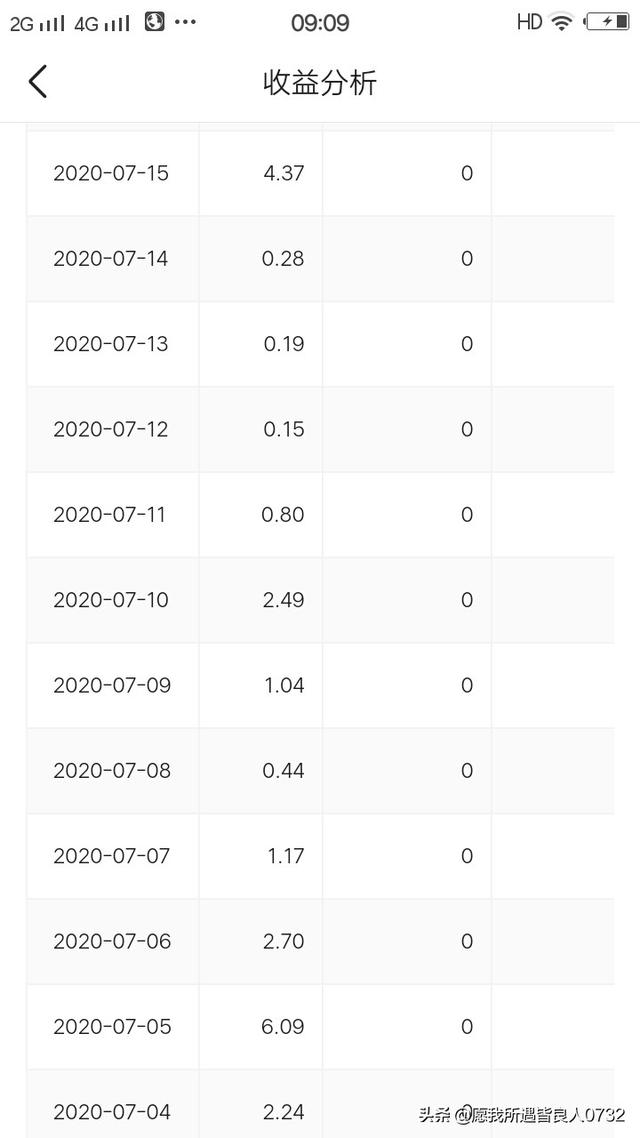Open the 2020-07-12 row
Viewport: 640px width, 1138px height.
tap(321, 429)
